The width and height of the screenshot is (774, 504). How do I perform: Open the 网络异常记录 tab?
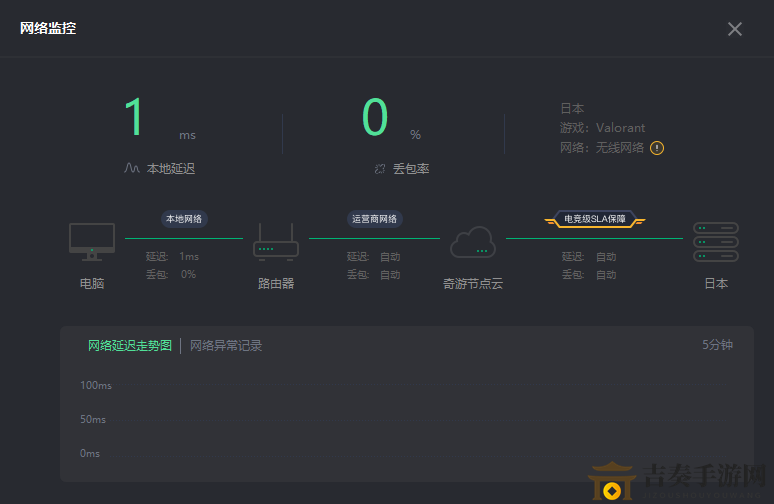(226, 346)
